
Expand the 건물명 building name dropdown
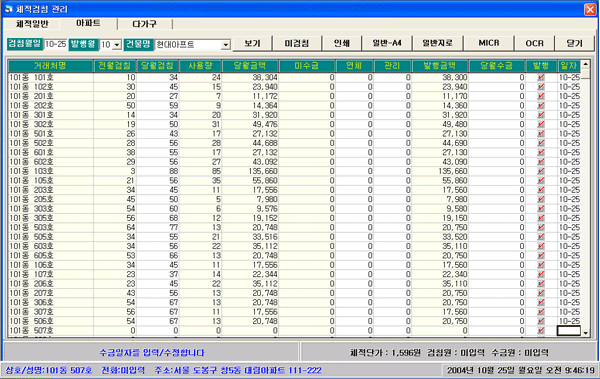pyautogui.click(x=226, y=45)
